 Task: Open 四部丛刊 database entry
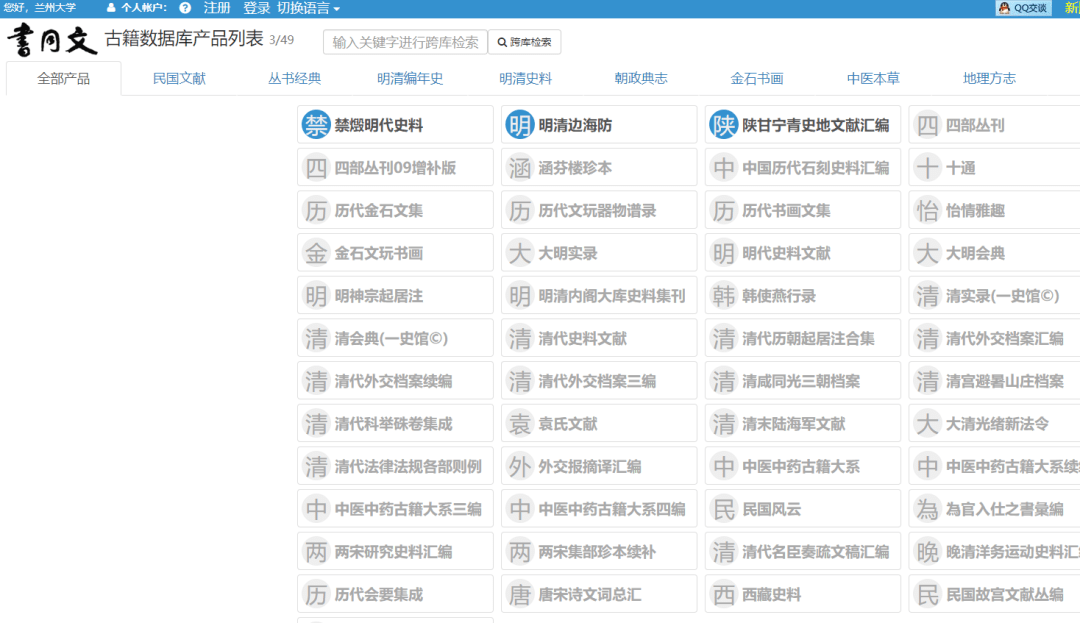pos(994,125)
